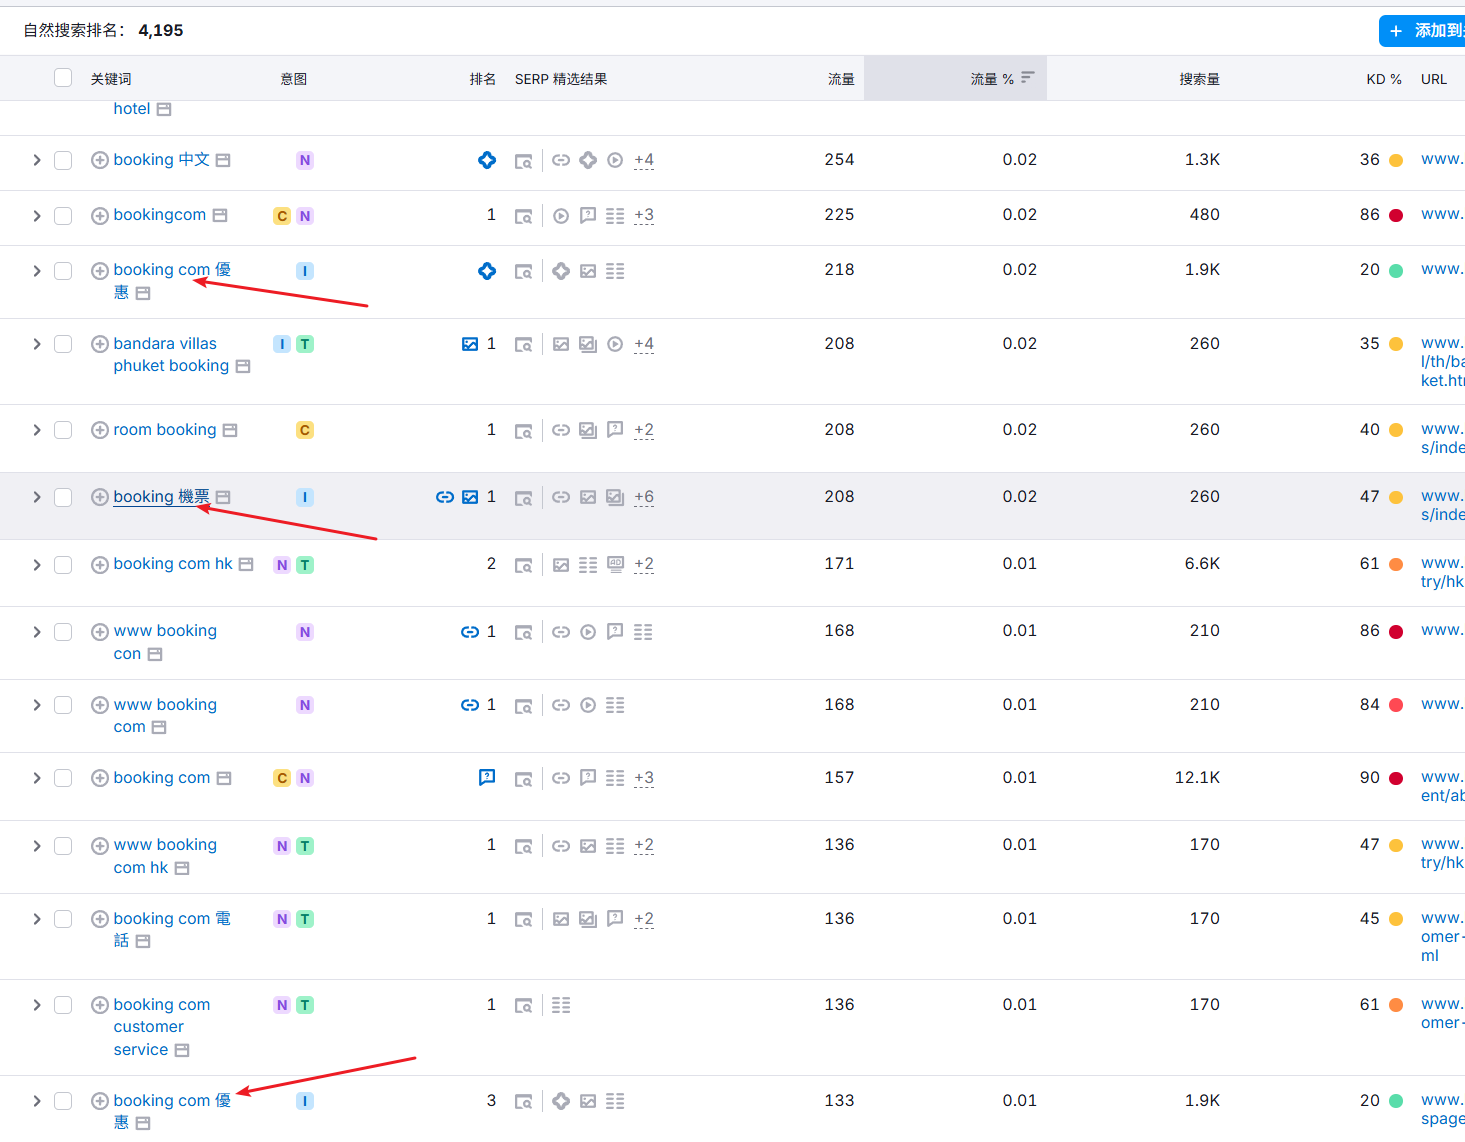Select the checkbox for 'room booking' row
This screenshot has width=1465, height=1142.
point(63,430)
